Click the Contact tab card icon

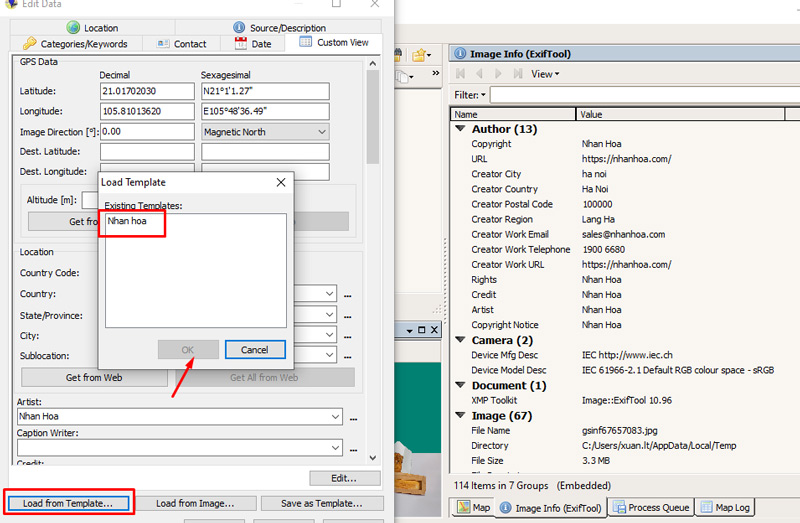[x=163, y=44]
